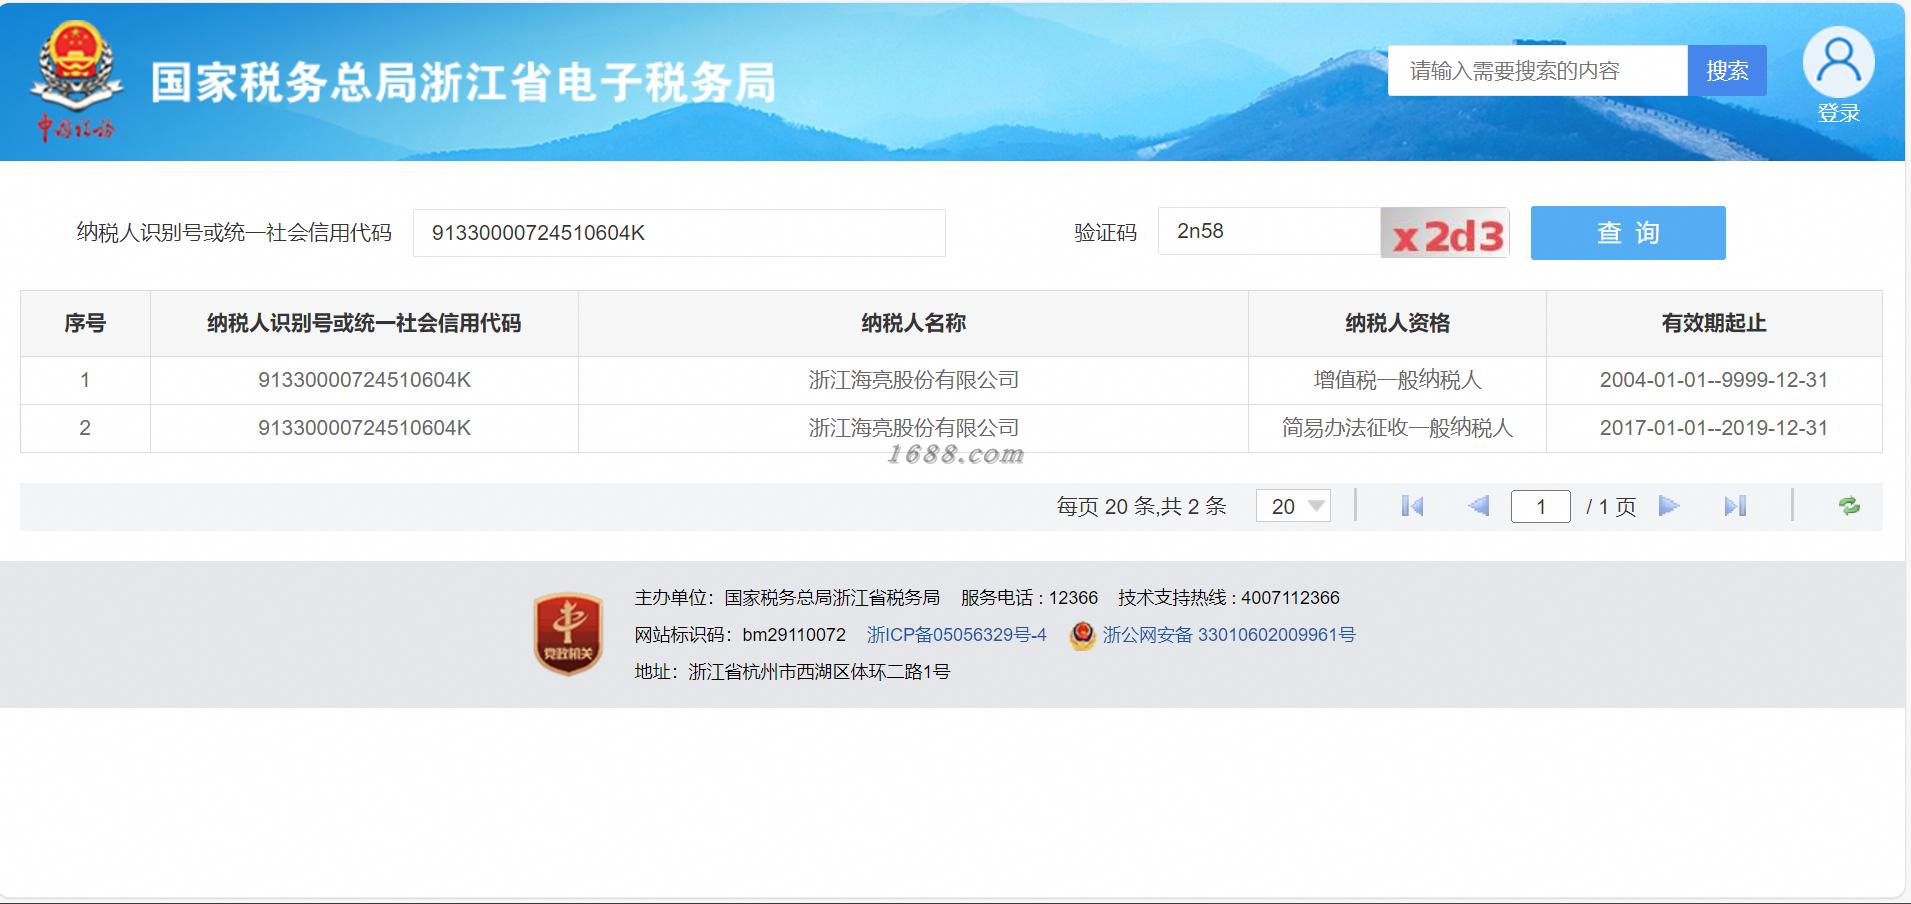The width and height of the screenshot is (1911, 904).
Task: Click the page number input box
Action: point(1540,506)
